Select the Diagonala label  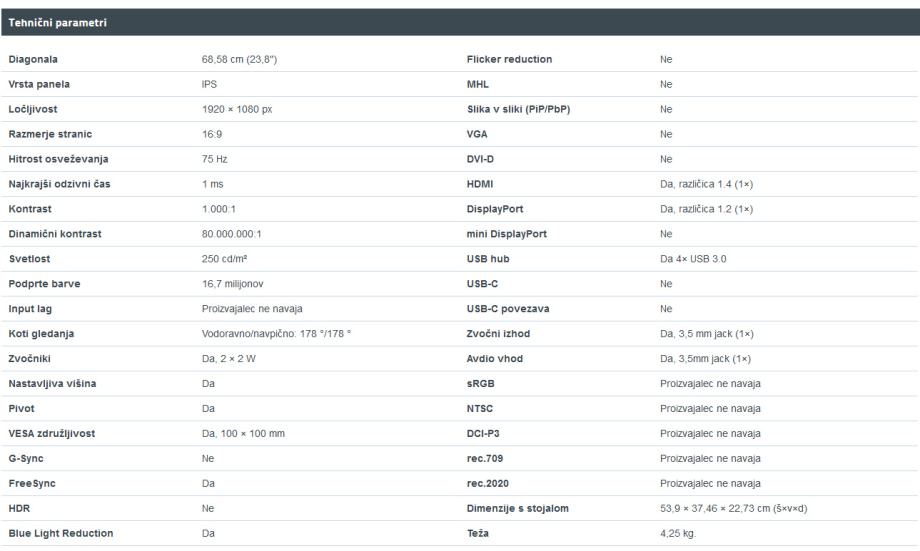click(33, 59)
